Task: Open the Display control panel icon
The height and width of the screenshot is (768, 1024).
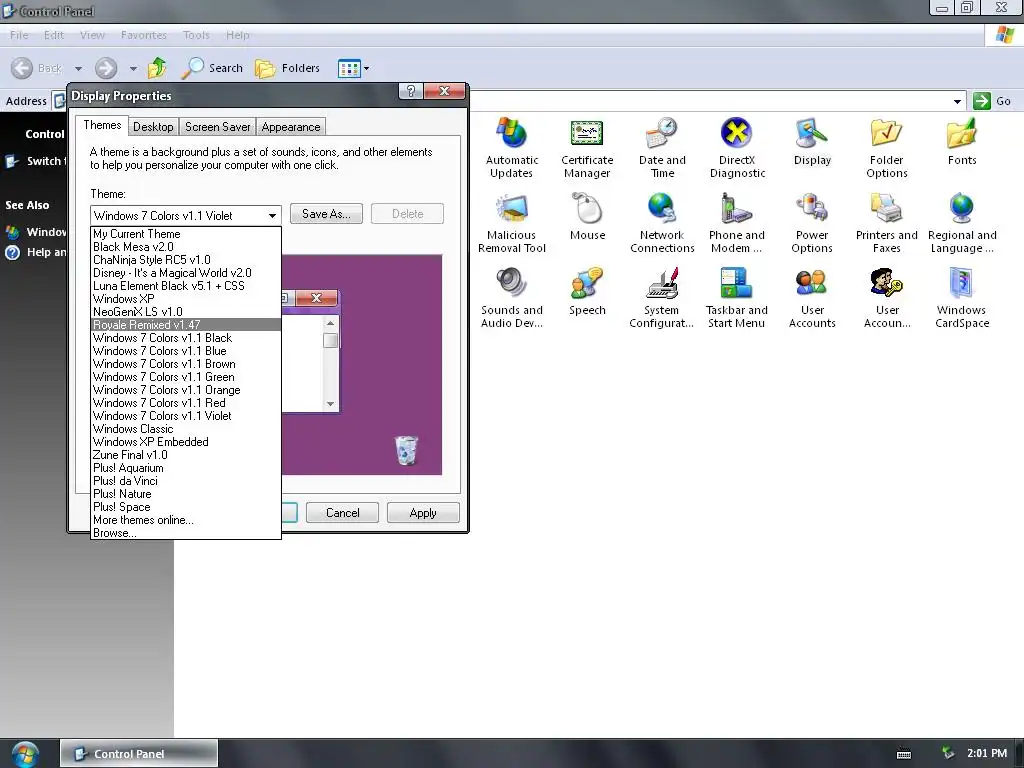Action: tap(812, 142)
